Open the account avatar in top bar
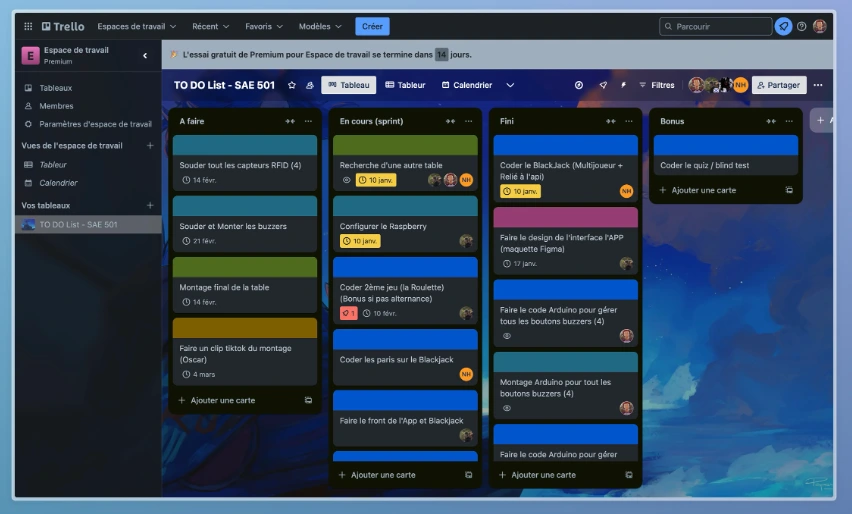 click(x=819, y=26)
